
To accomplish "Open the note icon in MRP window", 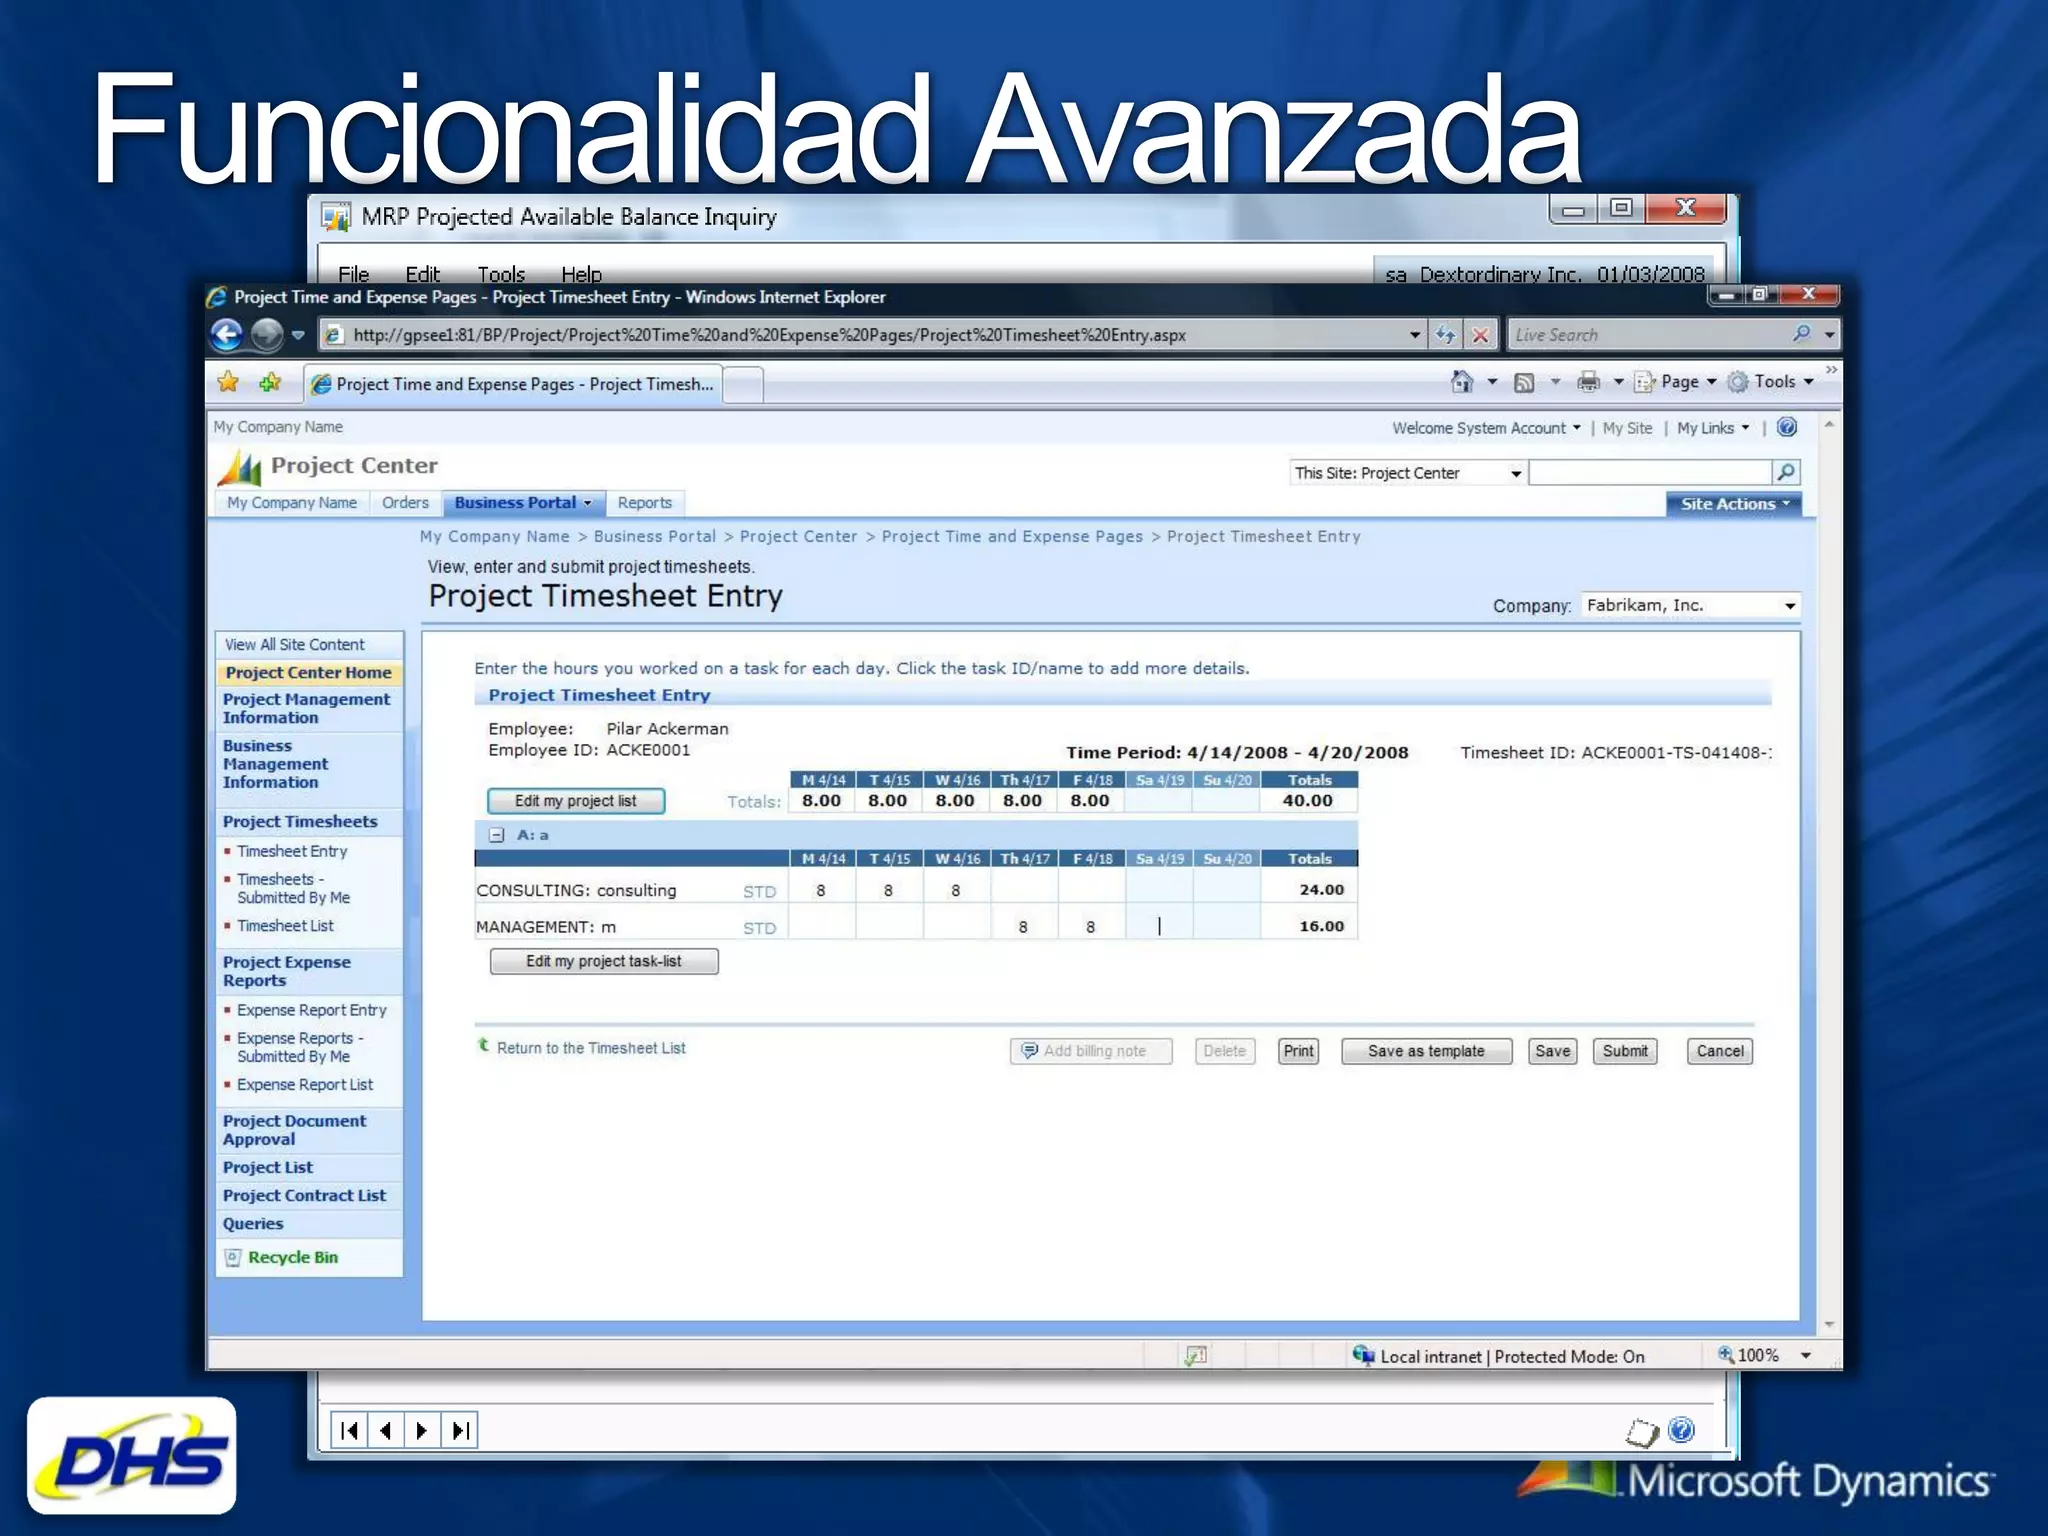I will [1642, 1432].
